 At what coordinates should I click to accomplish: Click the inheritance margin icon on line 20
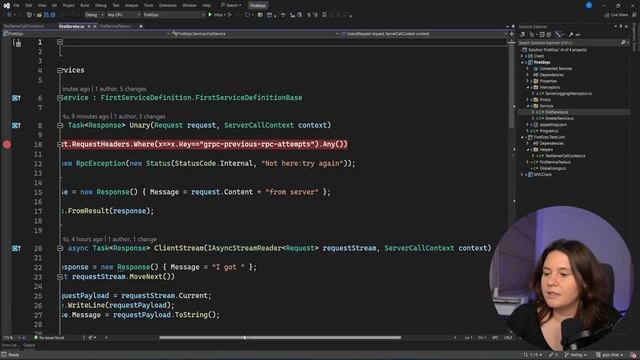point(16,248)
